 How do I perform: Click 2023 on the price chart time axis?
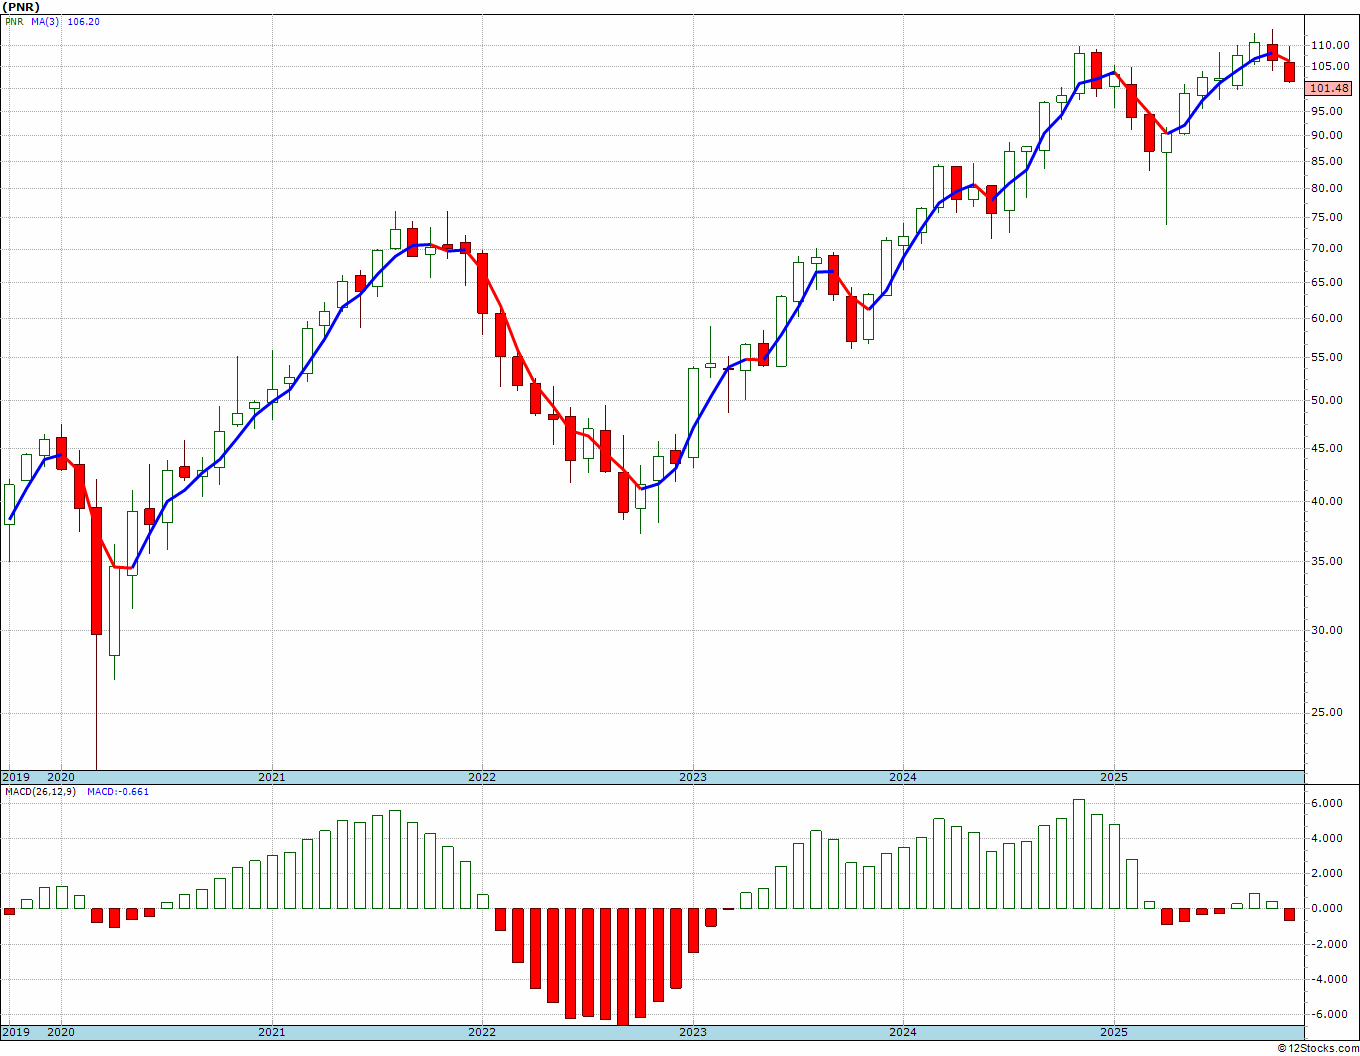point(693,777)
